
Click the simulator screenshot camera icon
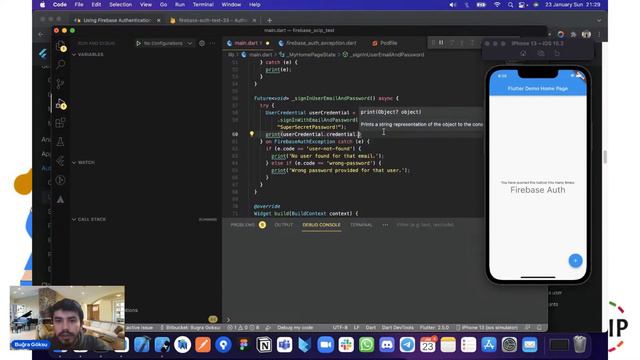540,53
